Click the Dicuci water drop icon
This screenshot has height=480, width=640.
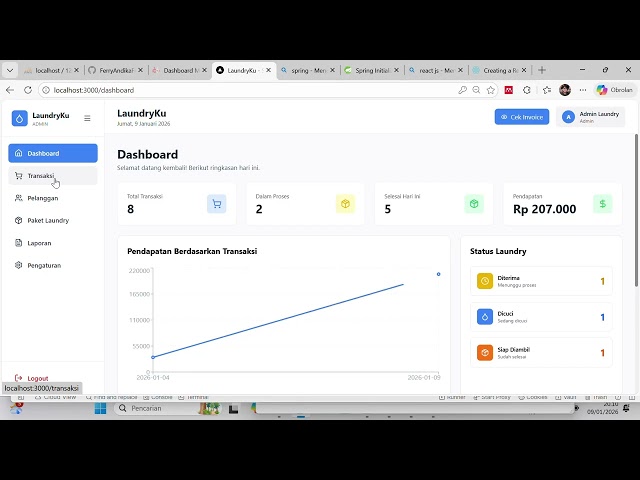(485, 317)
